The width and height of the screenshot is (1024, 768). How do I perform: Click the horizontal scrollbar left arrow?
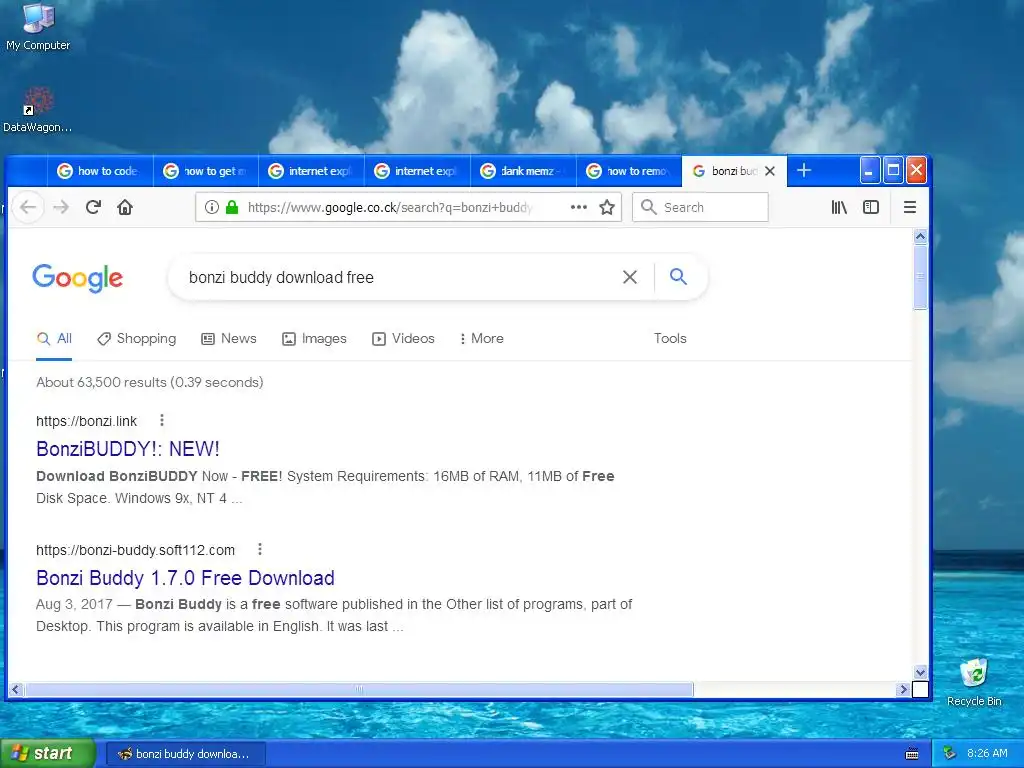tap(16, 689)
